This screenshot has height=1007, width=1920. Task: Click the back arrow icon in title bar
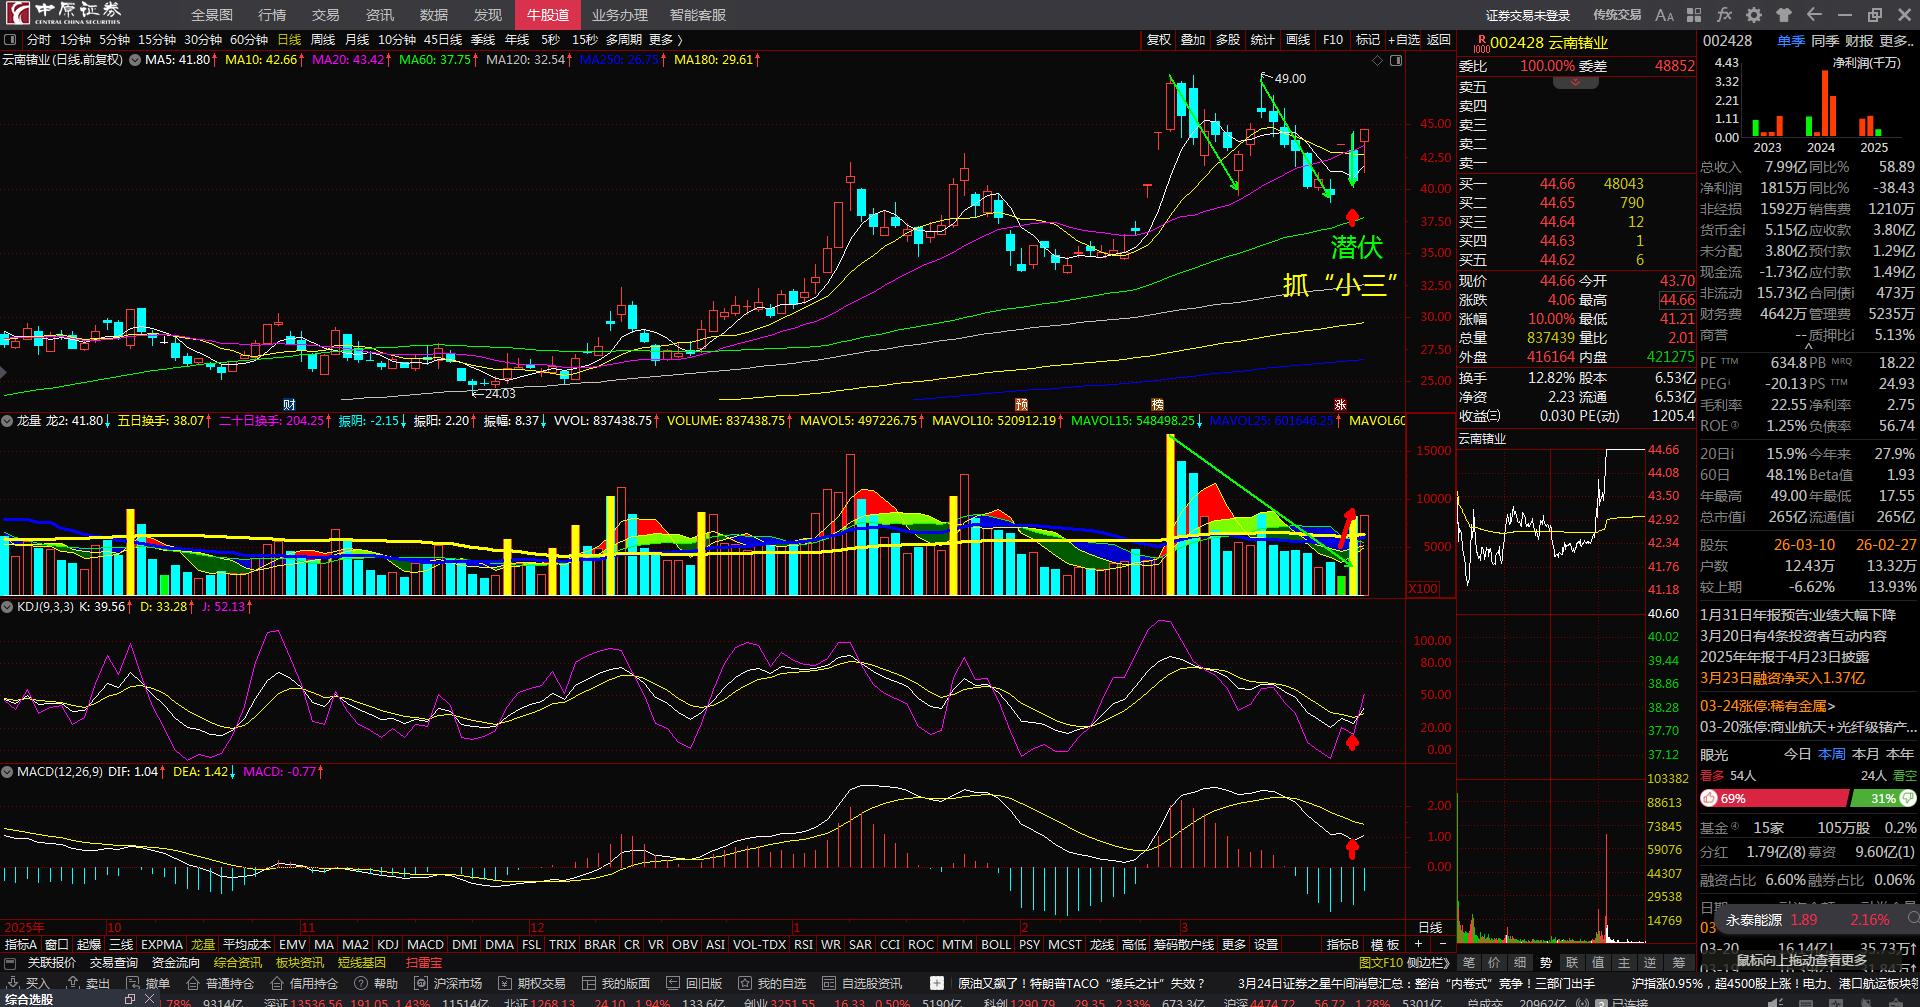[x=1814, y=15]
